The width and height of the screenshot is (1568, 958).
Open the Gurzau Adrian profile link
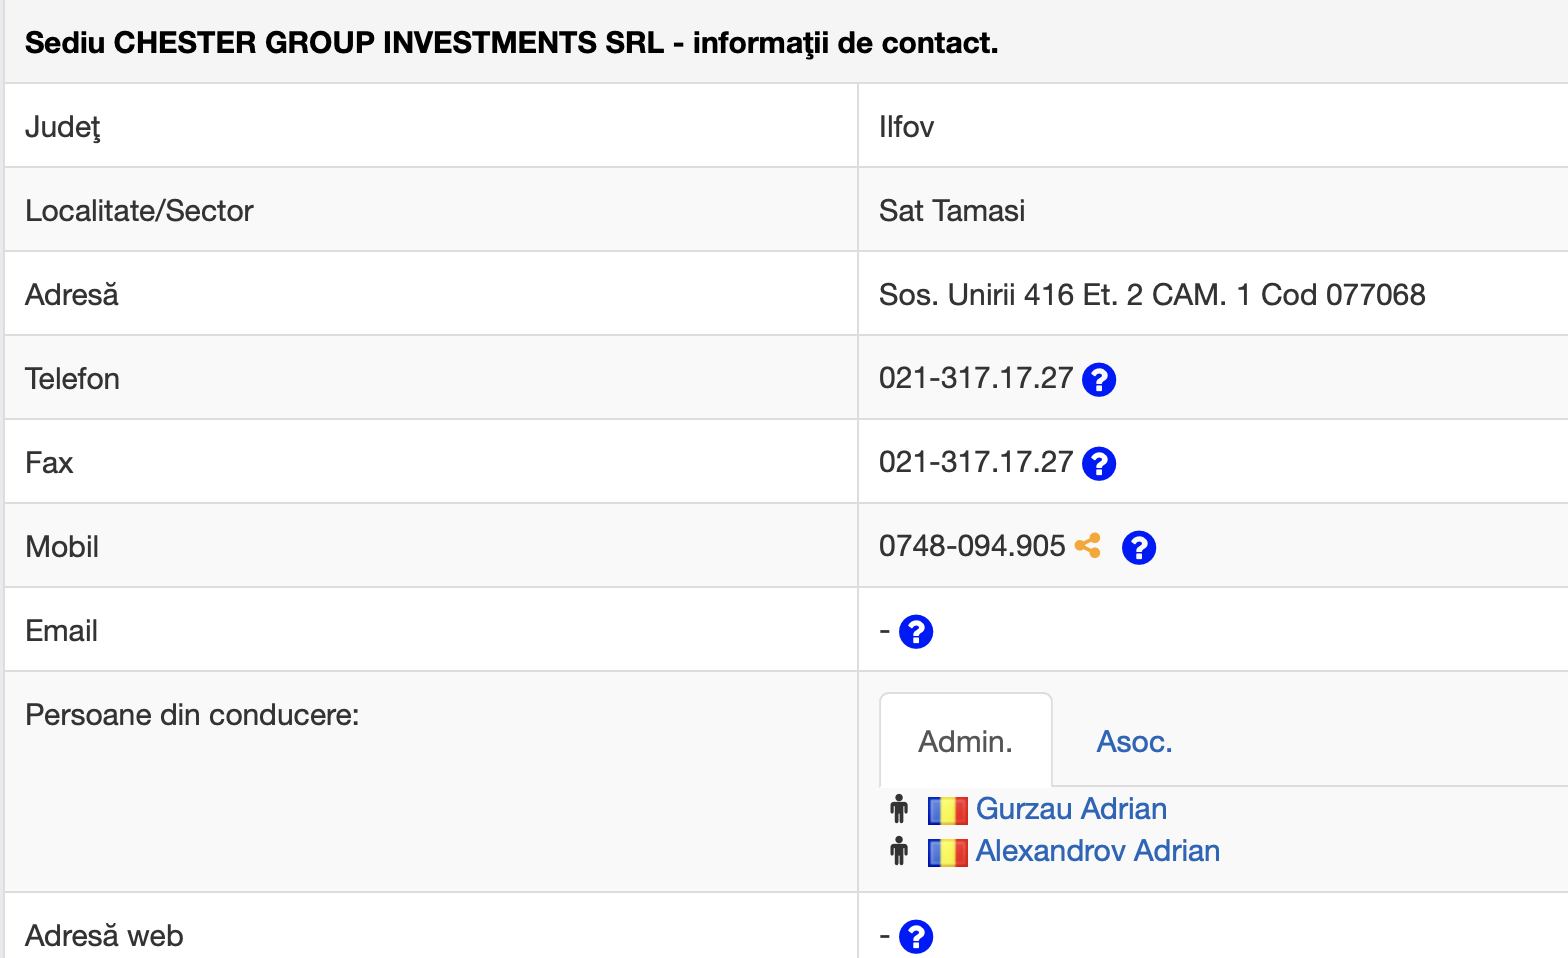(1071, 809)
